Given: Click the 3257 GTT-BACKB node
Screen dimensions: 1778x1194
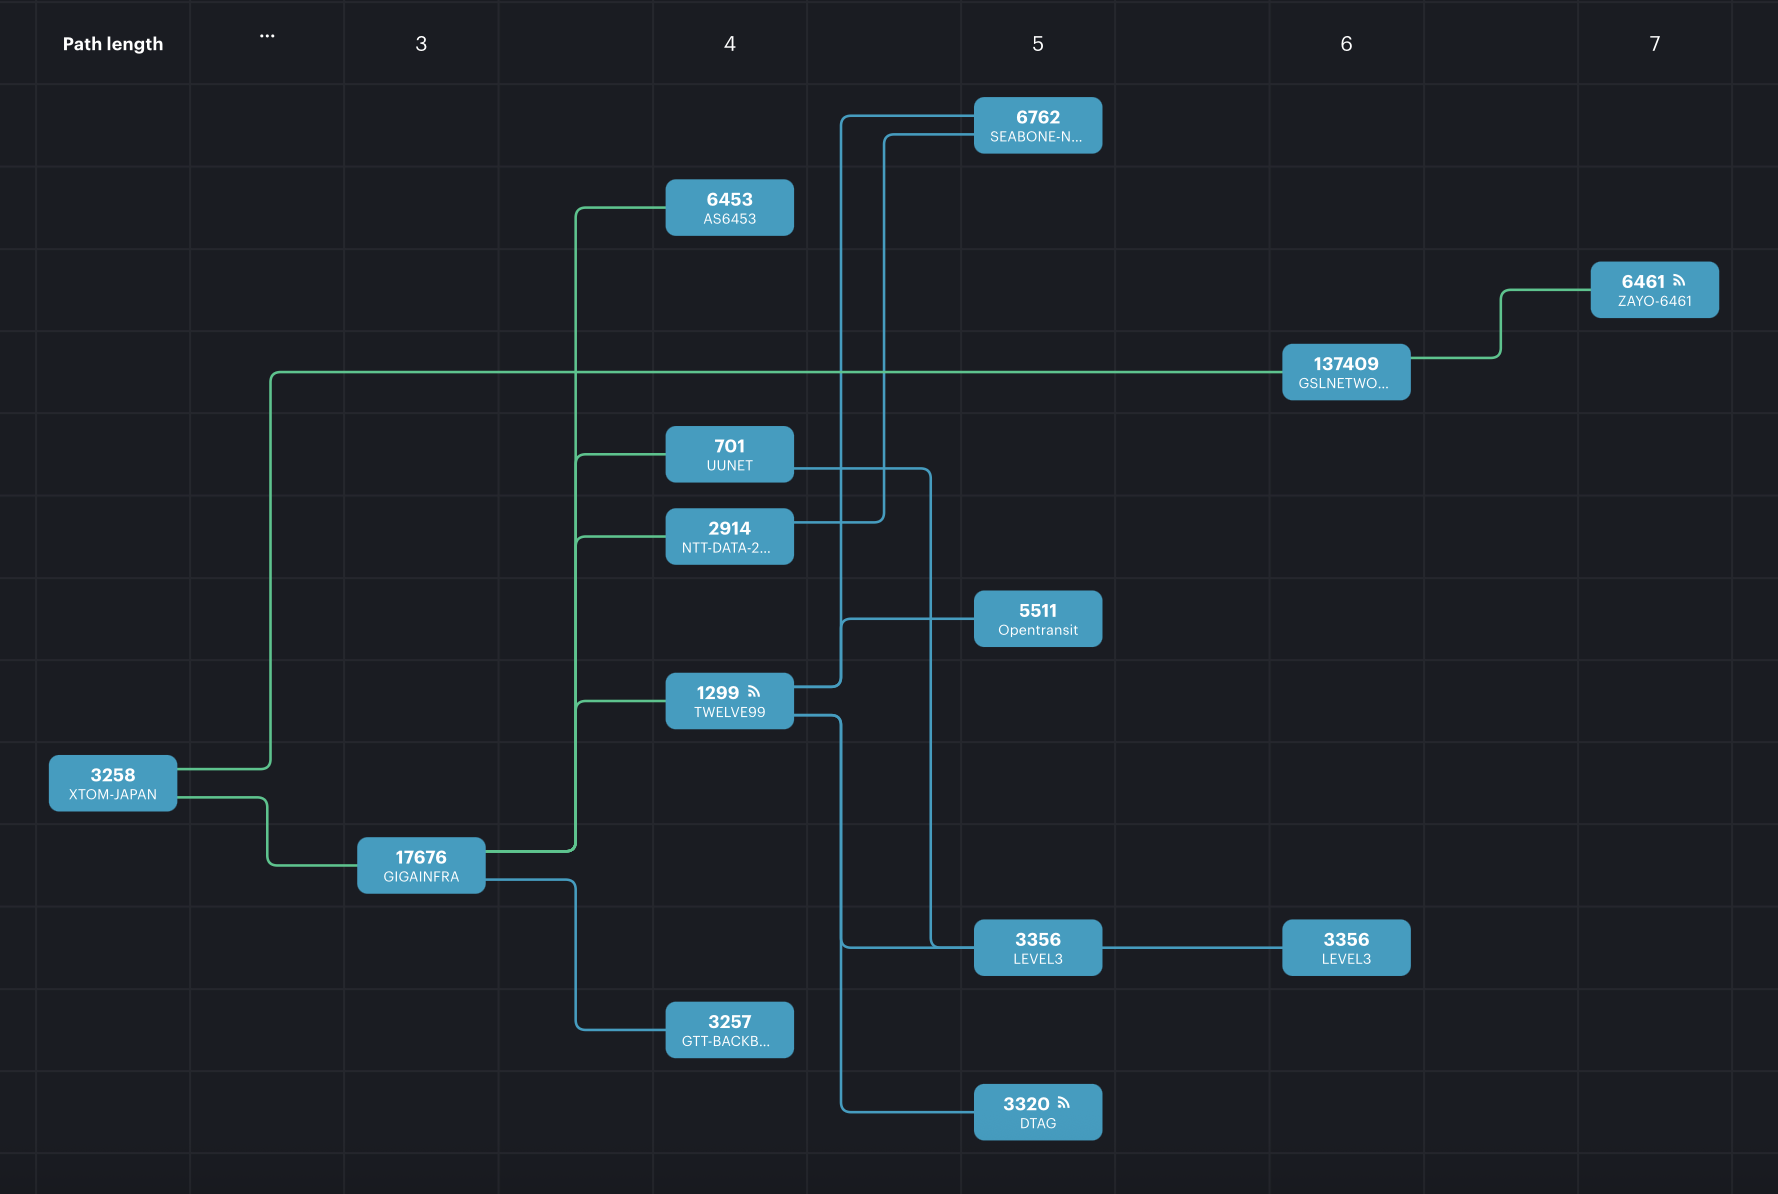Looking at the screenshot, I should tap(729, 1030).
